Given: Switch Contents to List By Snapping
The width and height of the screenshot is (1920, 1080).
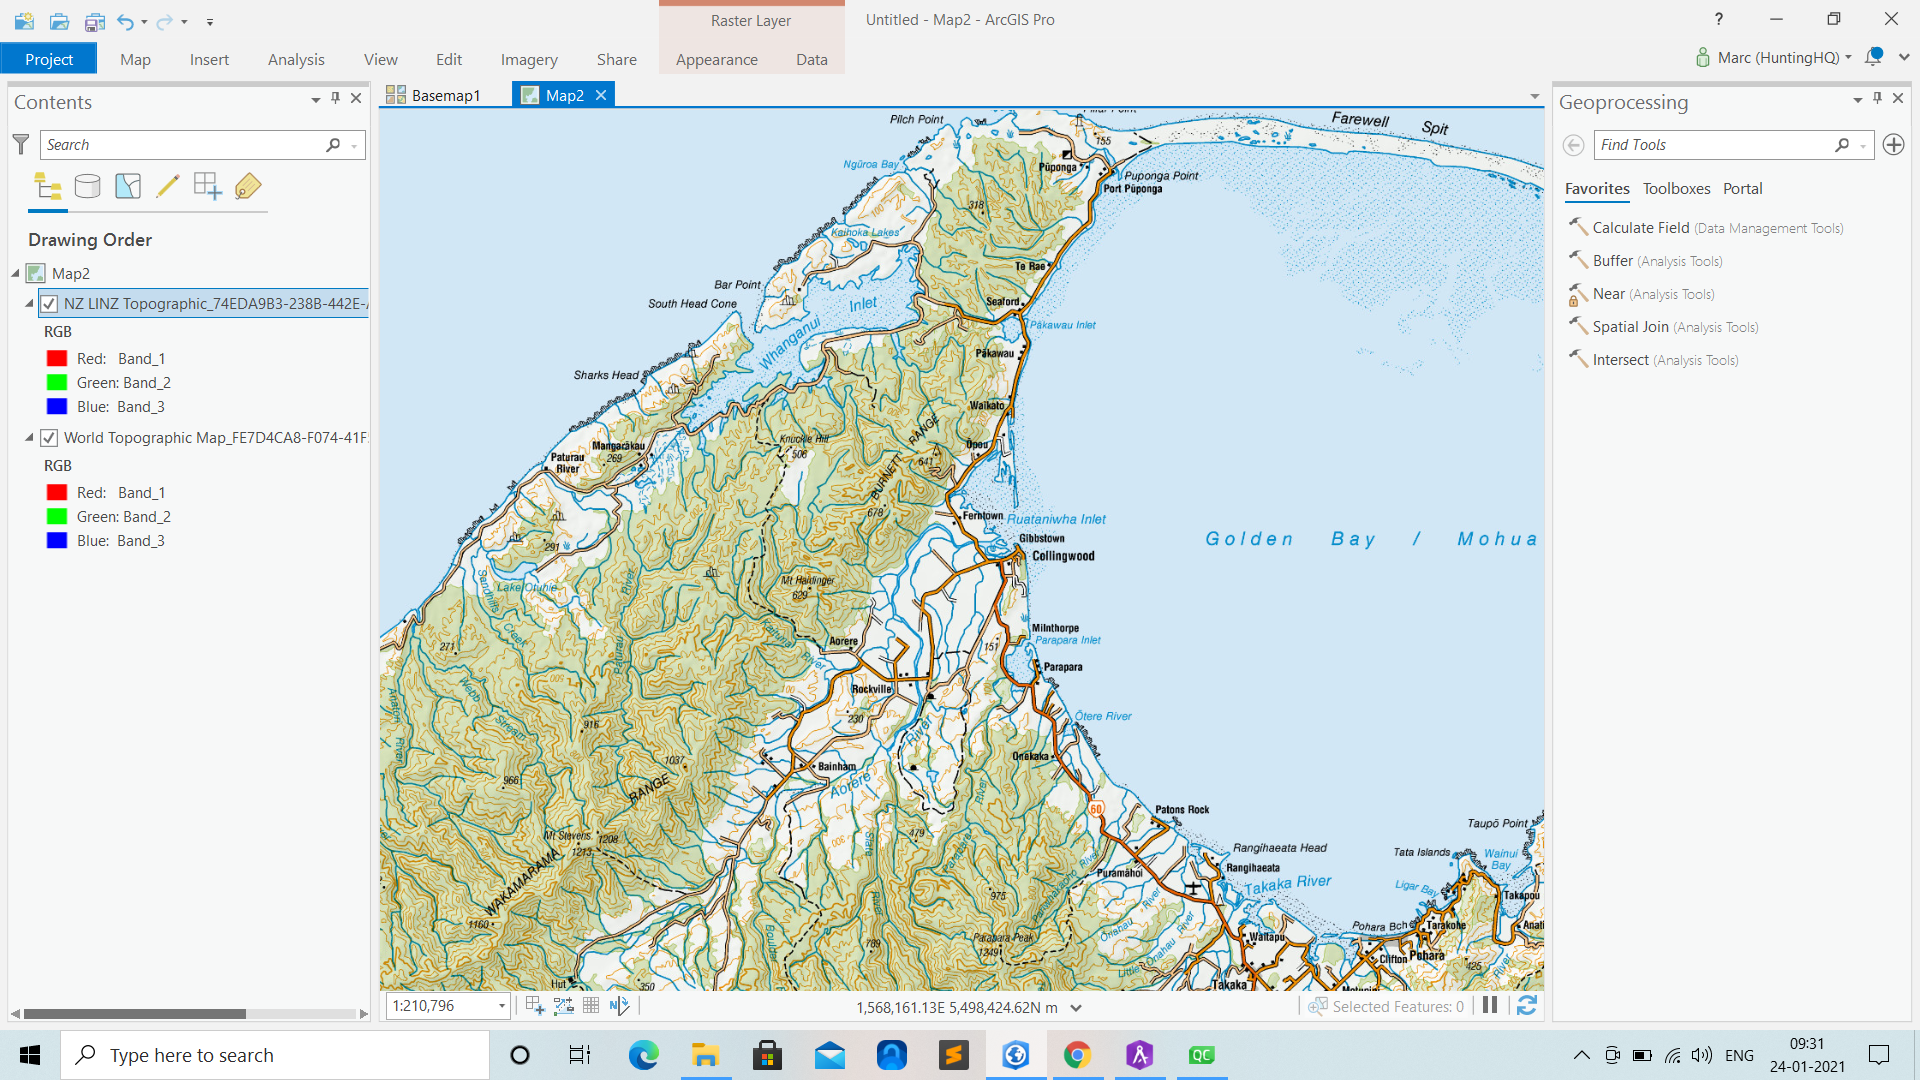Looking at the screenshot, I should coord(207,186).
